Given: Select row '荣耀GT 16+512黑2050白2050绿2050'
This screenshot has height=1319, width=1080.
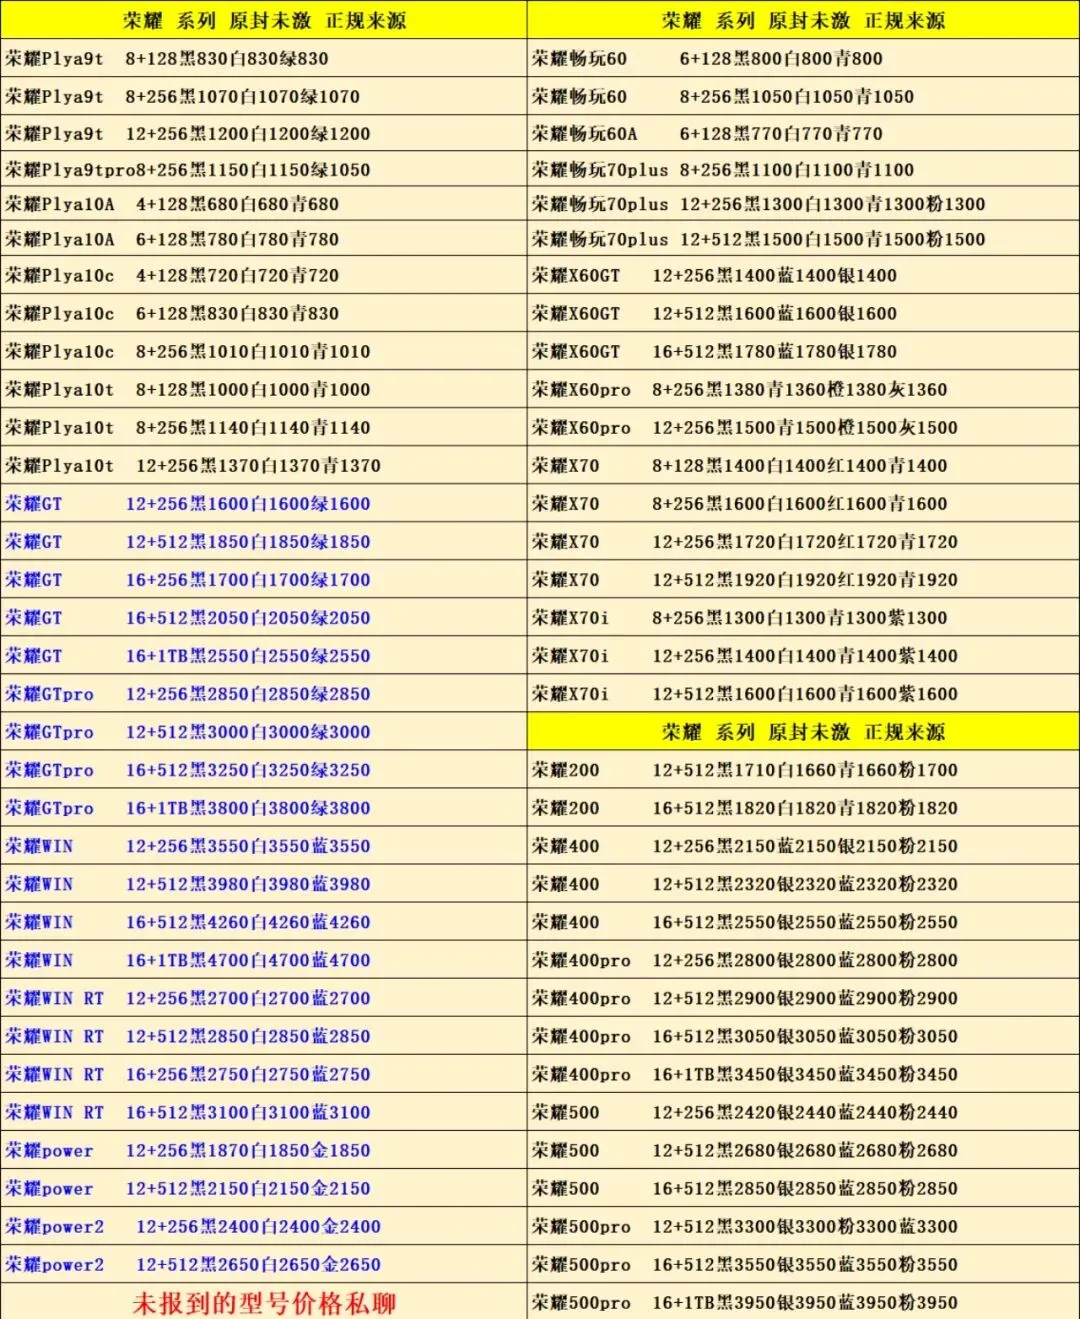Looking at the screenshot, I should [x=264, y=618].
